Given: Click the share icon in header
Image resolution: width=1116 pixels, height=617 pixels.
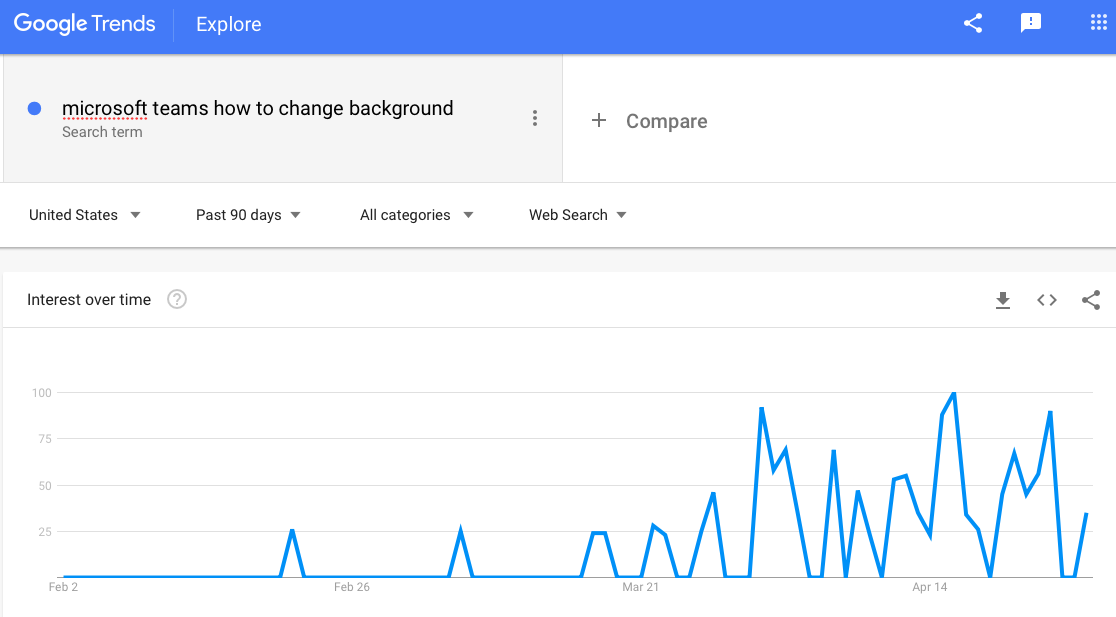Looking at the screenshot, I should (973, 23).
